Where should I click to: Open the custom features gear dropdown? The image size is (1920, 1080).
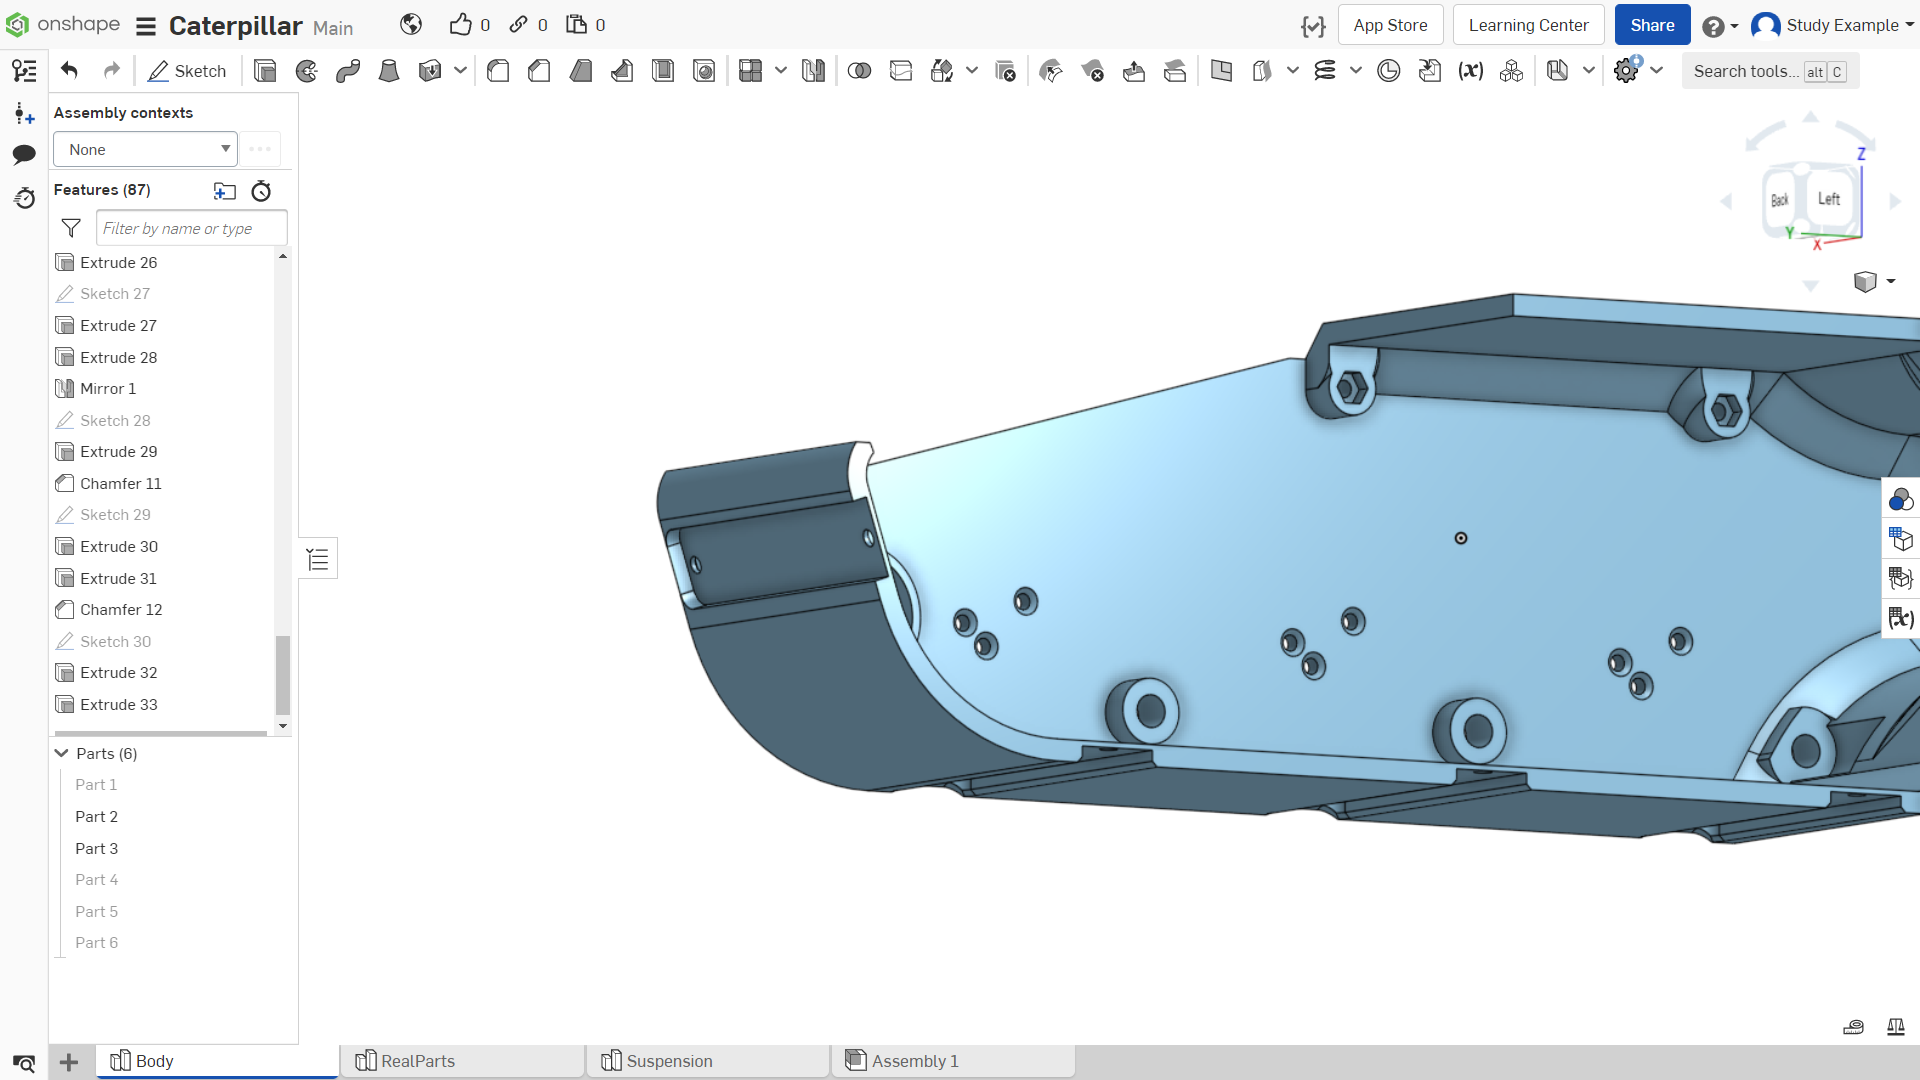pyautogui.click(x=1657, y=71)
